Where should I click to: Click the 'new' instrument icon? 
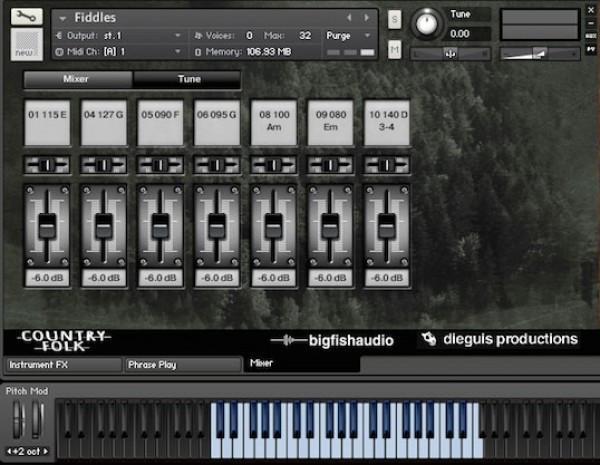[x=24, y=45]
